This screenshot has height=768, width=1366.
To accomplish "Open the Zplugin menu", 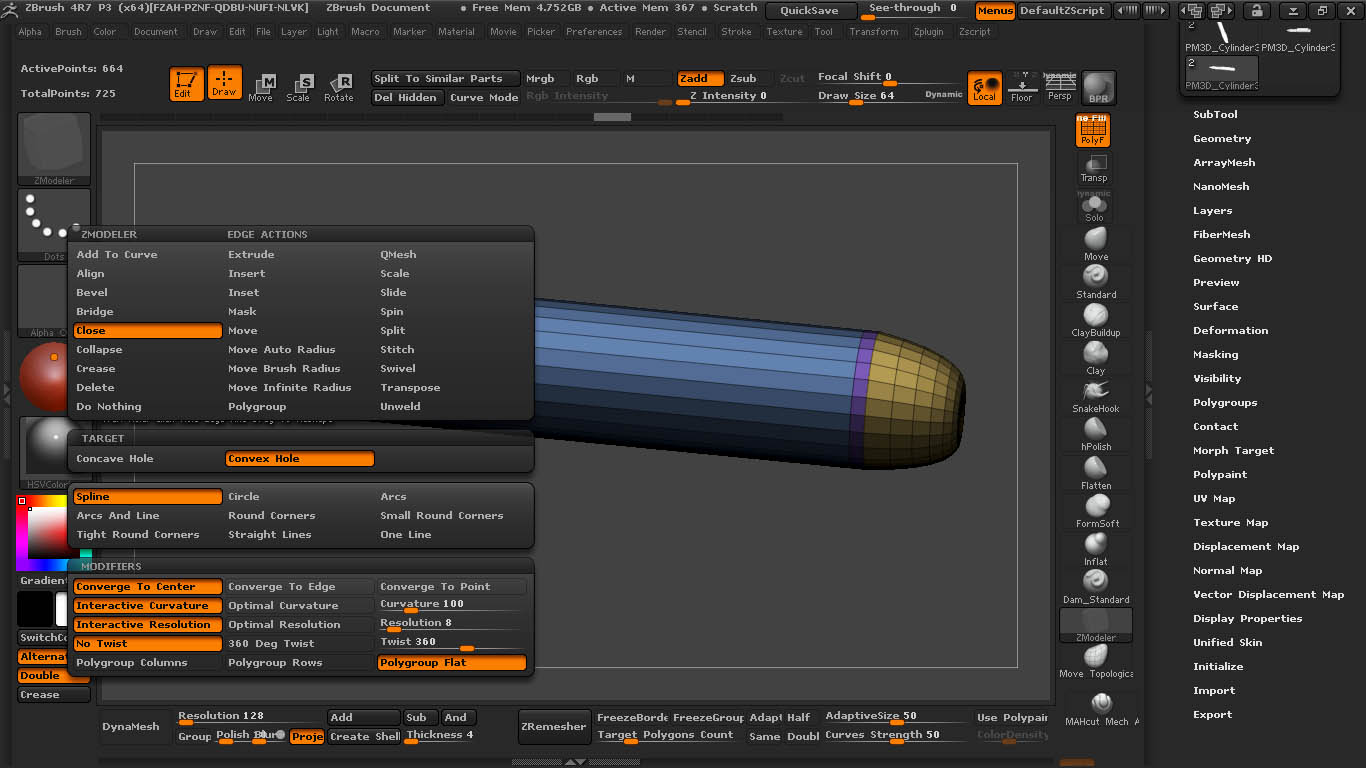I will tap(928, 32).
